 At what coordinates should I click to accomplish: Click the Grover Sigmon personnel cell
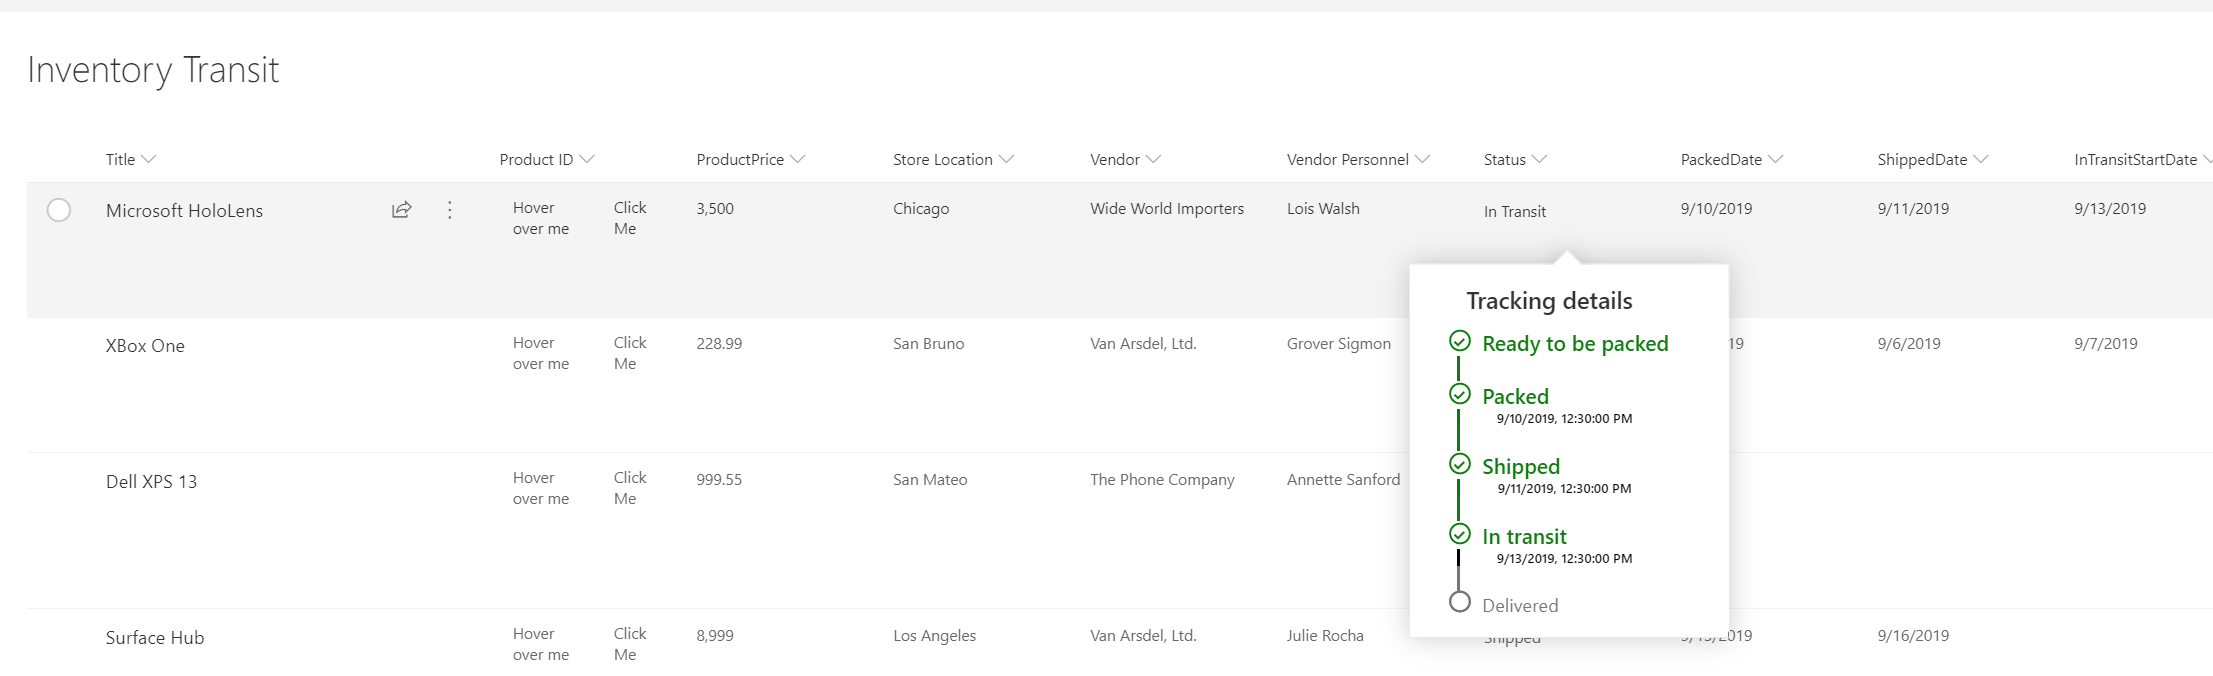pyautogui.click(x=1338, y=343)
